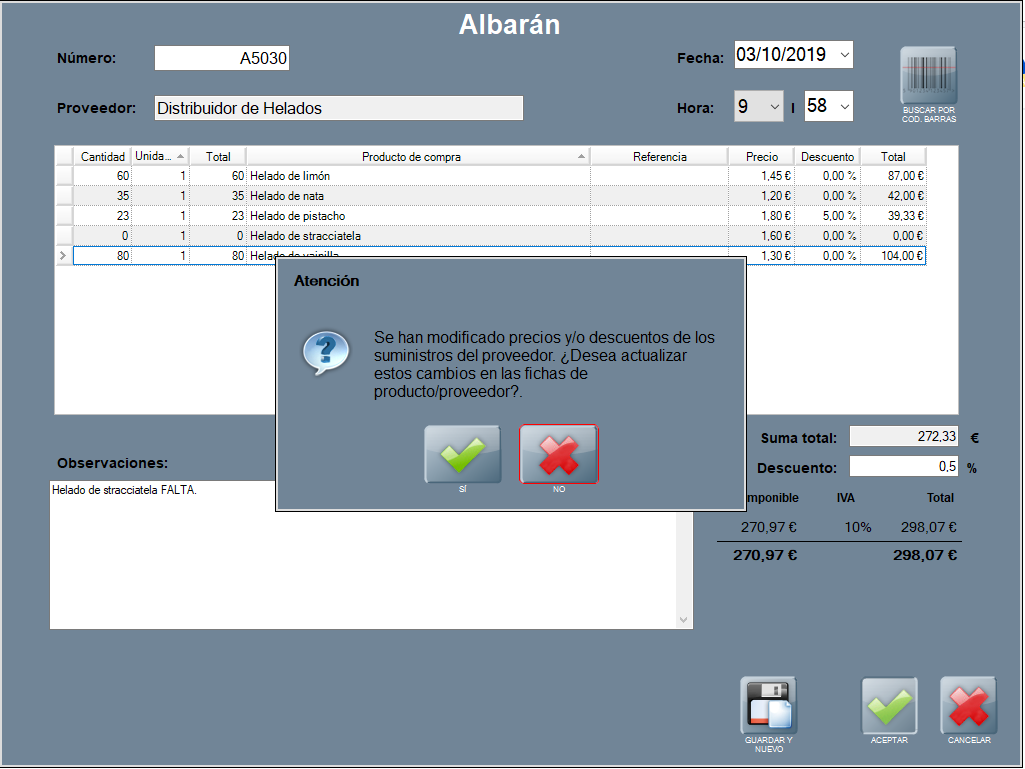Click the Precio column header
Image resolution: width=1025 pixels, height=769 pixels.
click(x=761, y=157)
